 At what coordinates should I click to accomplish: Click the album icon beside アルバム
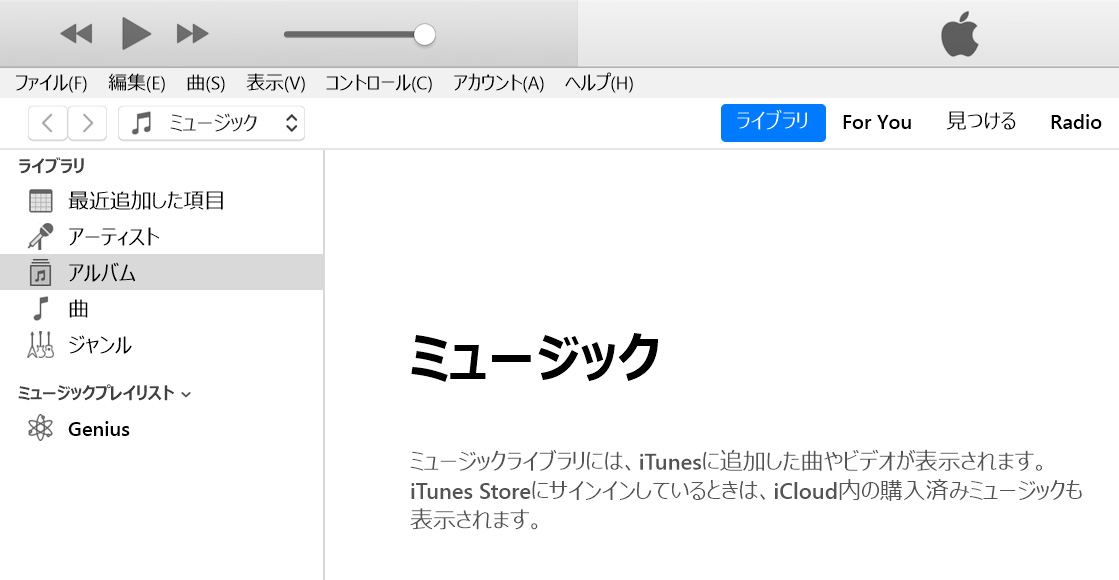[x=41, y=273]
